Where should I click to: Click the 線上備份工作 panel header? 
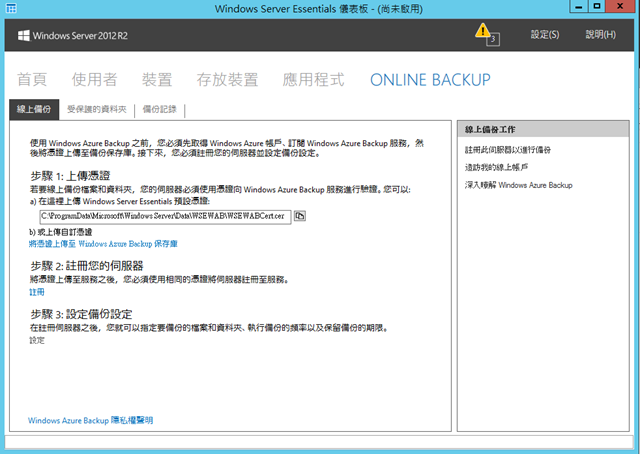543,129
